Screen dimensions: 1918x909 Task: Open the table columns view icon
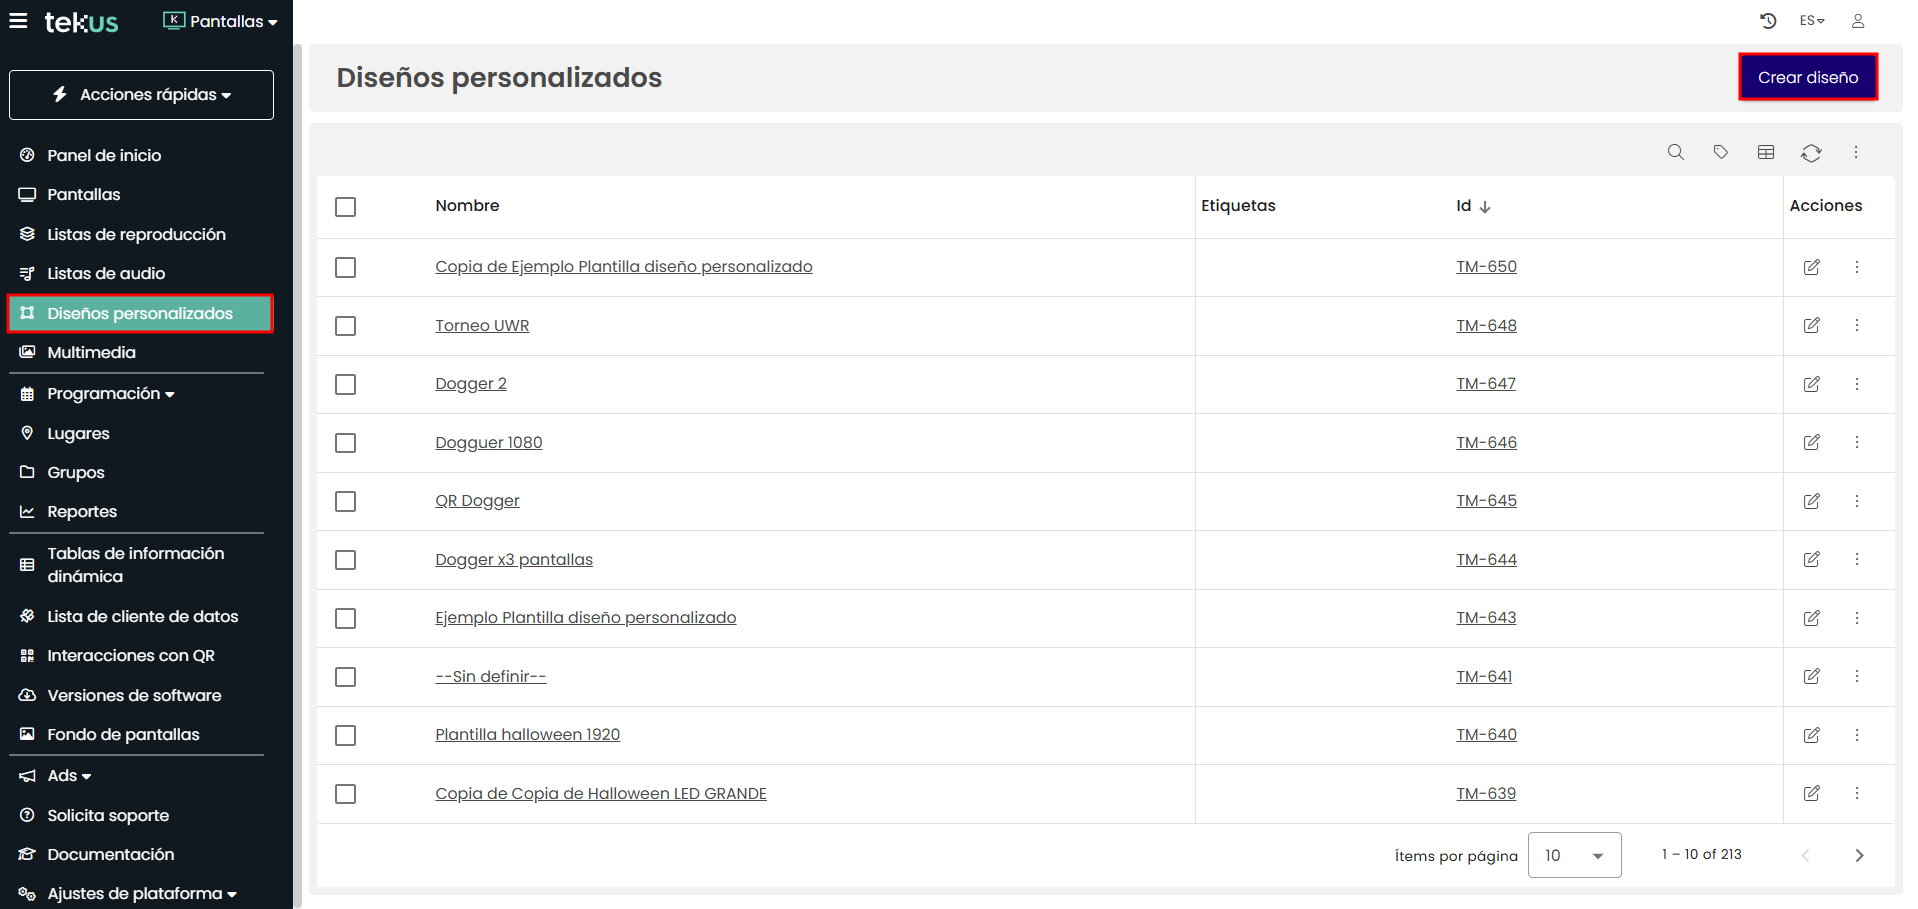click(x=1766, y=152)
